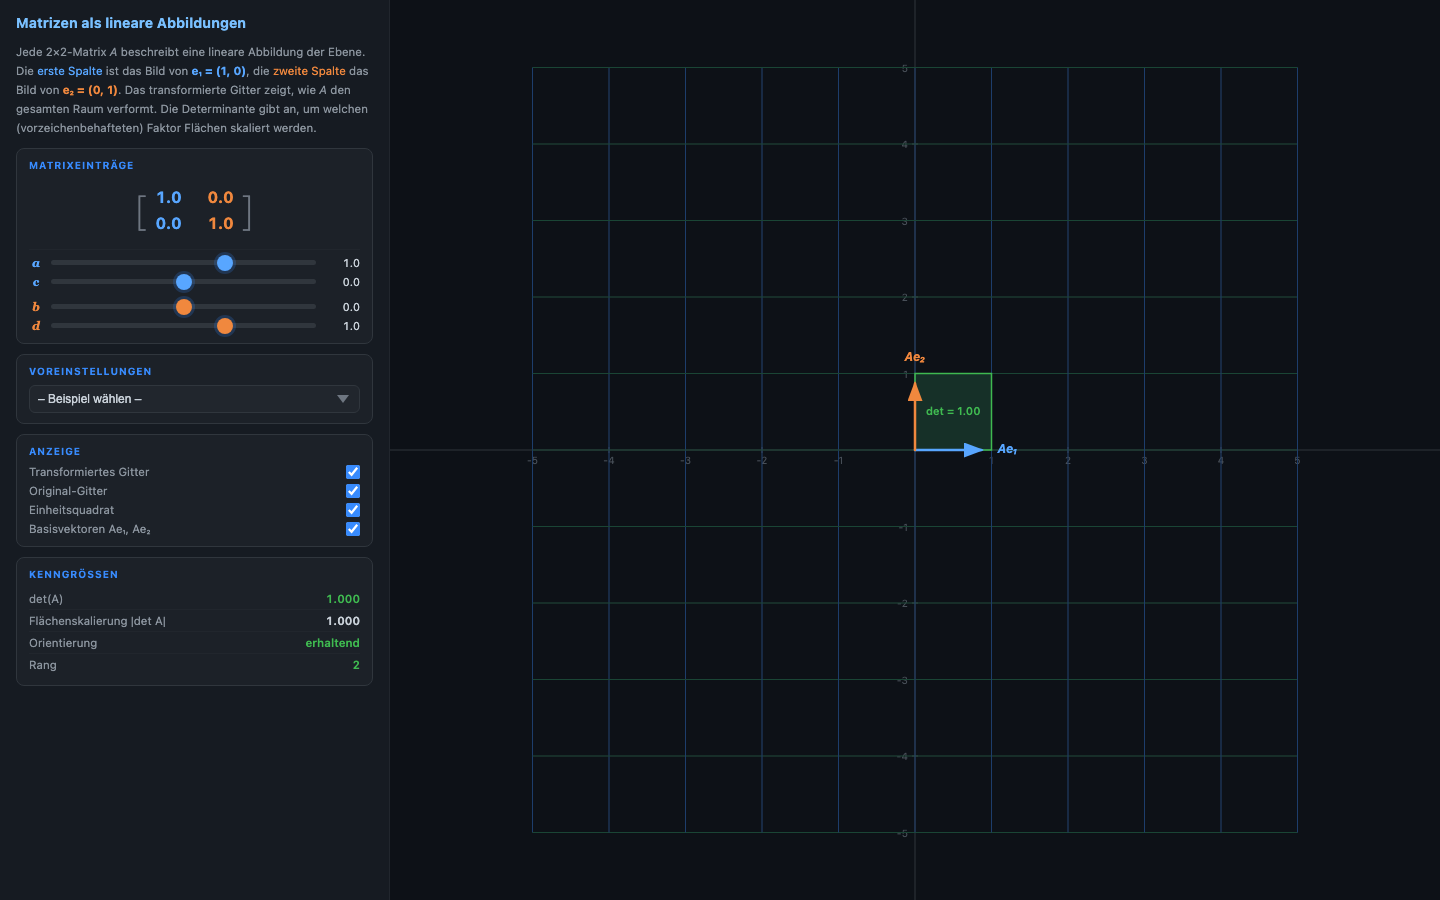Click the VOREINSTELLUNGEN section title

(90, 372)
